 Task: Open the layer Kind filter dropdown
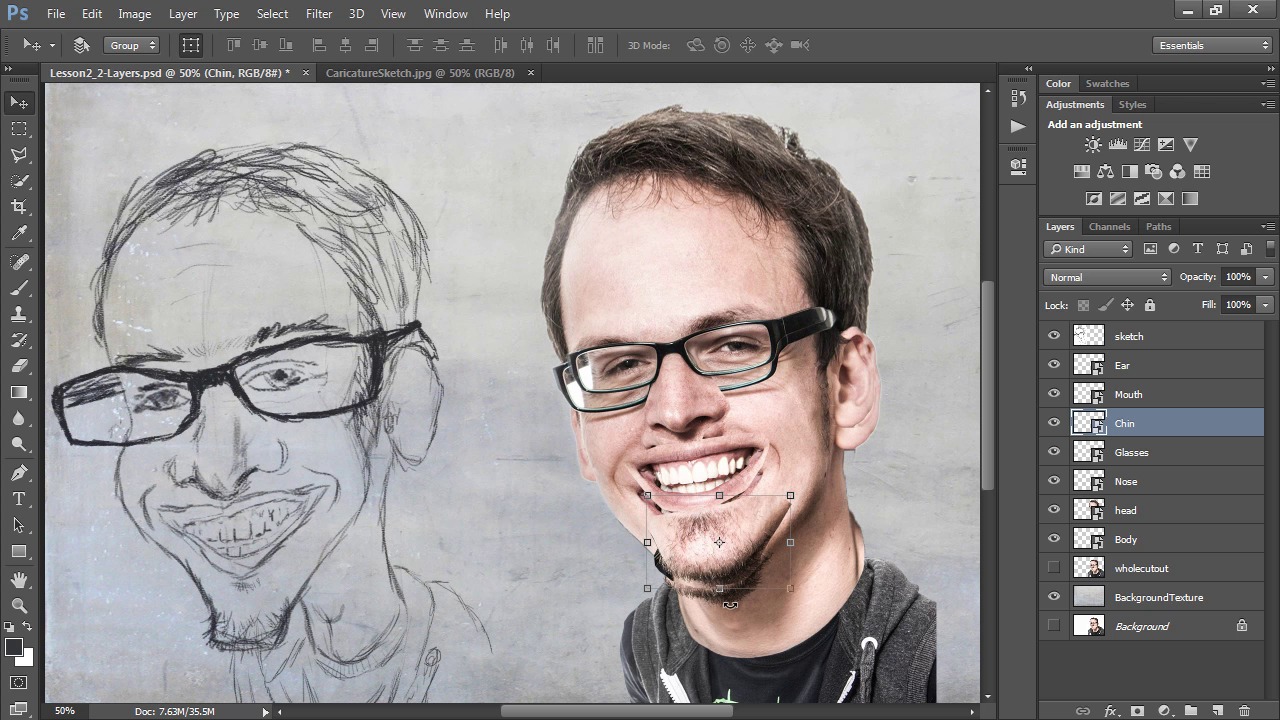click(x=1088, y=249)
